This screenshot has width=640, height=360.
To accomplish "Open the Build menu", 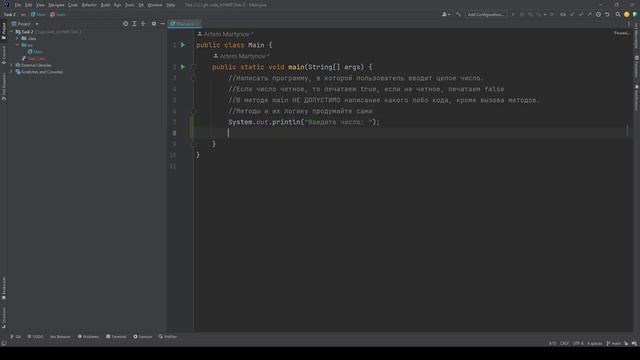I will point(105,5).
